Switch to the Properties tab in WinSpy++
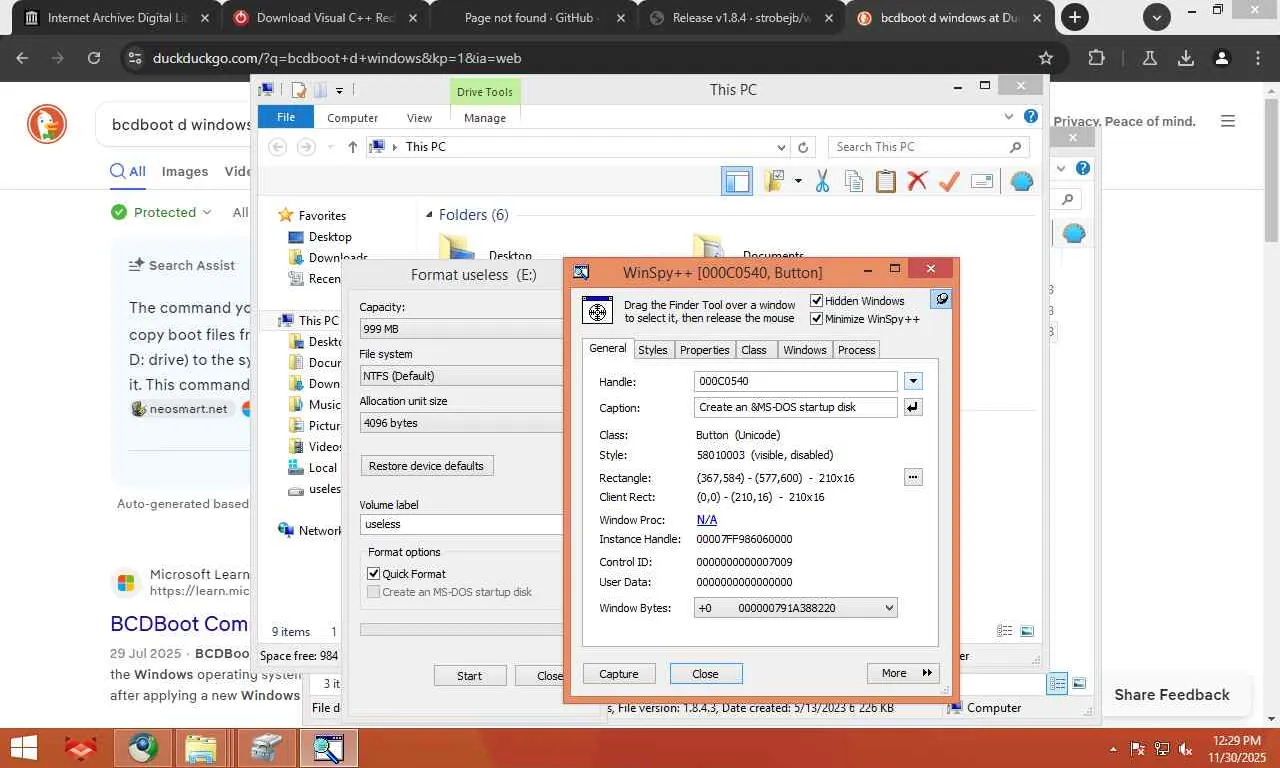 (x=704, y=350)
